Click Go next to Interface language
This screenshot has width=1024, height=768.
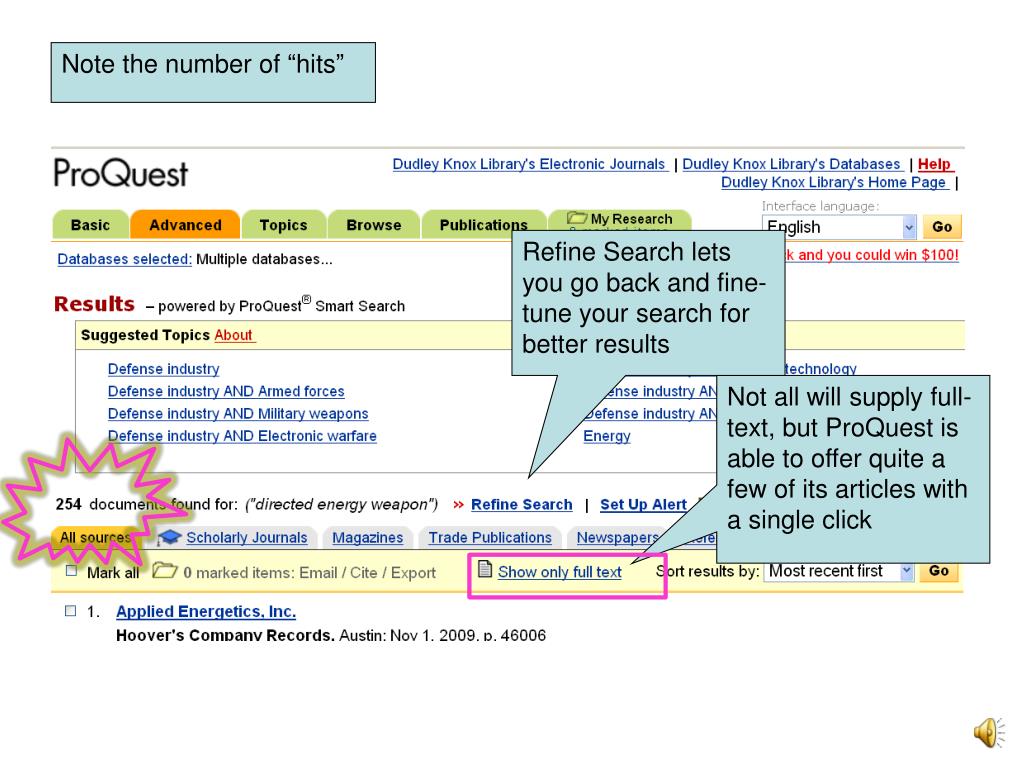click(x=942, y=227)
